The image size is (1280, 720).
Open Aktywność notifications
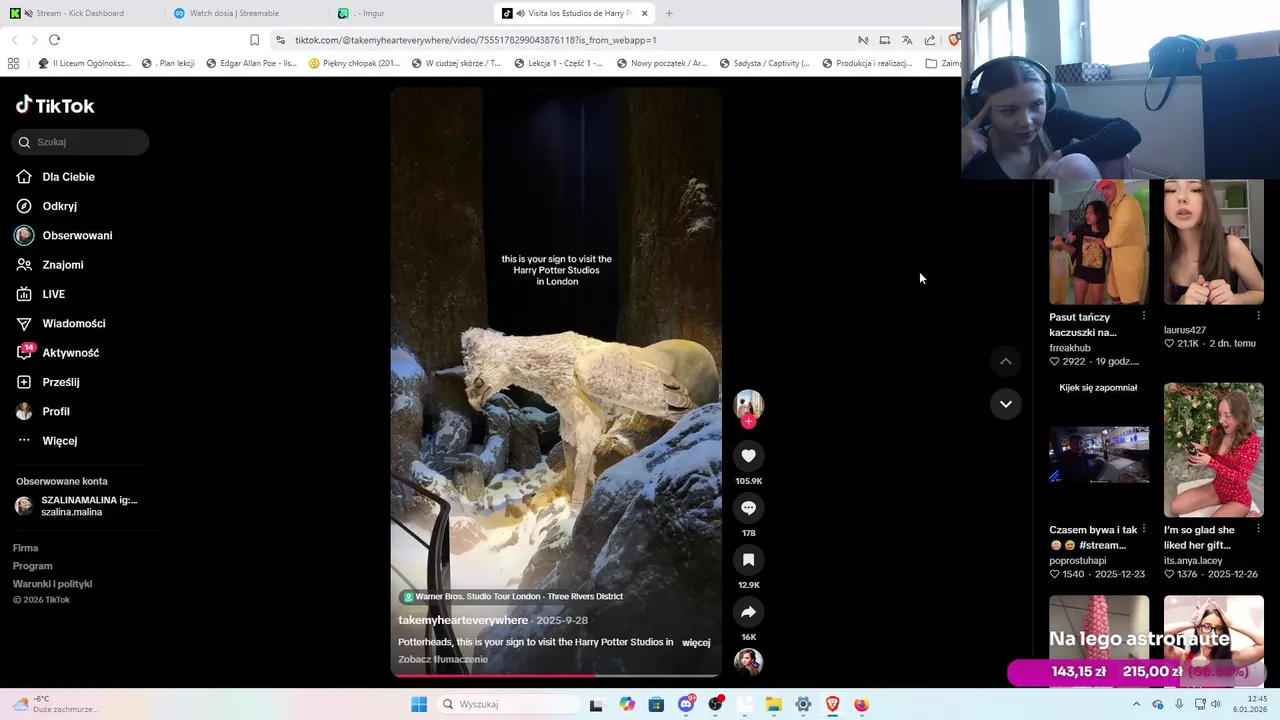70,353
